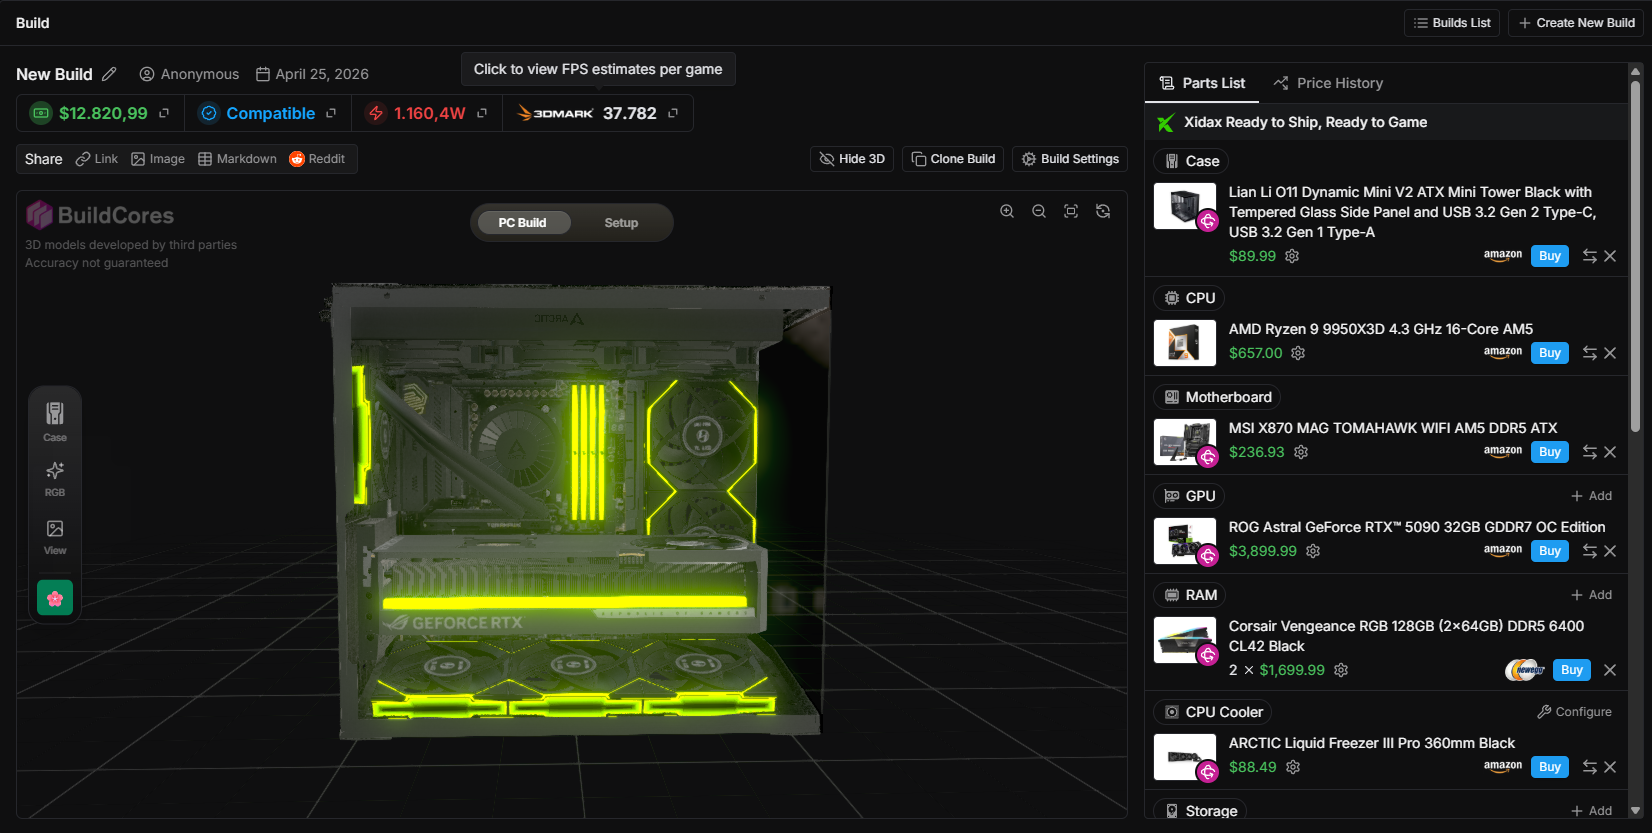Remove the Ryzen 9 CPU from build
This screenshot has width=1652, height=833.
(1610, 353)
